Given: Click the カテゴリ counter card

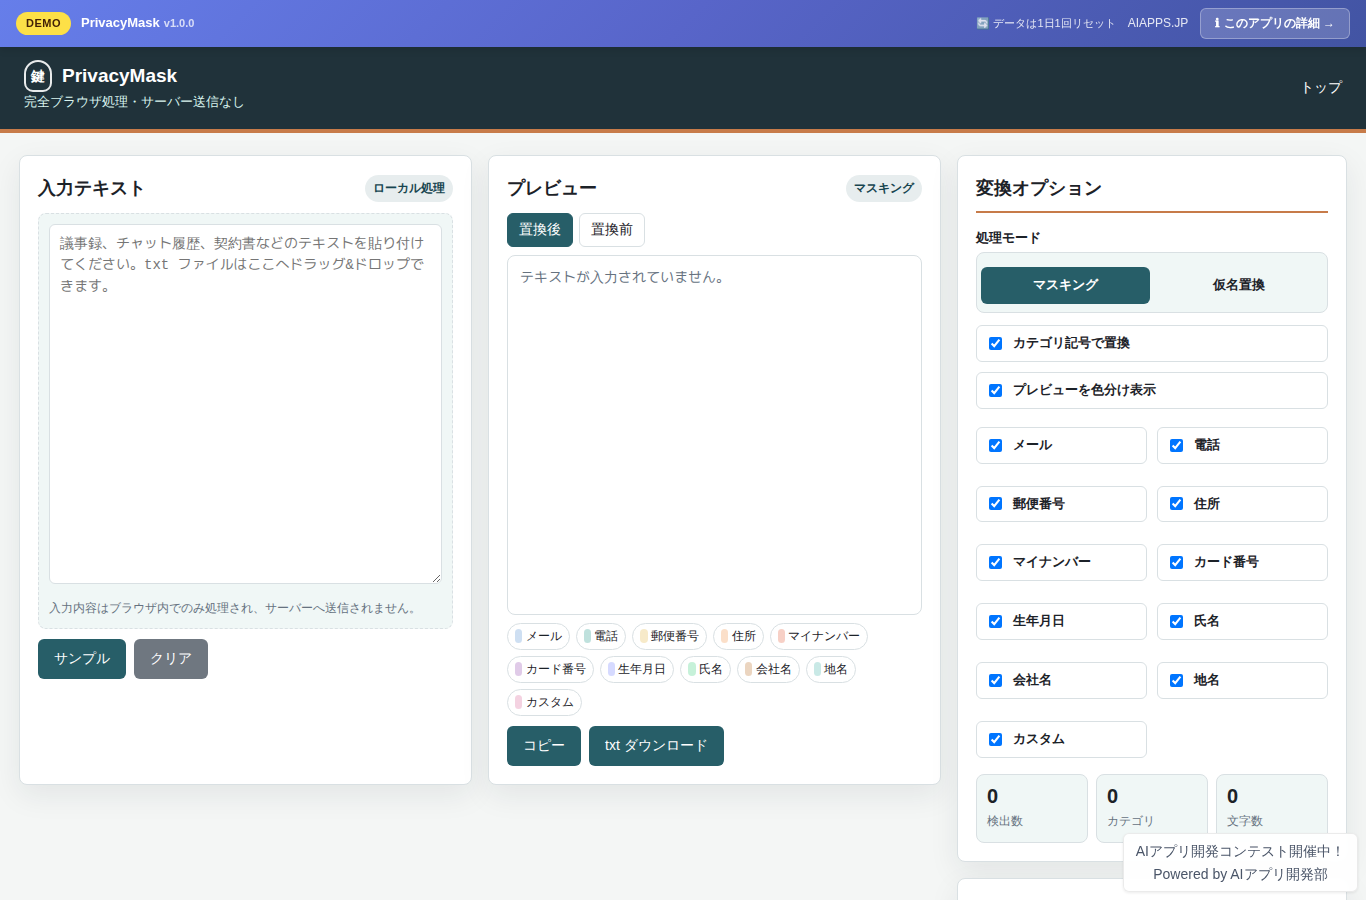Looking at the screenshot, I should point(1152,808).
